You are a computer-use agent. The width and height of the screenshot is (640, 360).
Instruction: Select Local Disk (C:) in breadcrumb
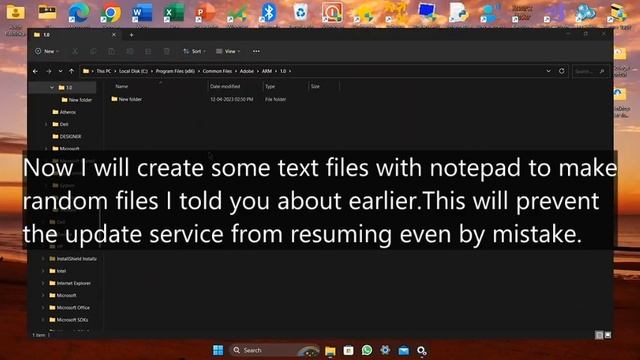tap(133, 71)
